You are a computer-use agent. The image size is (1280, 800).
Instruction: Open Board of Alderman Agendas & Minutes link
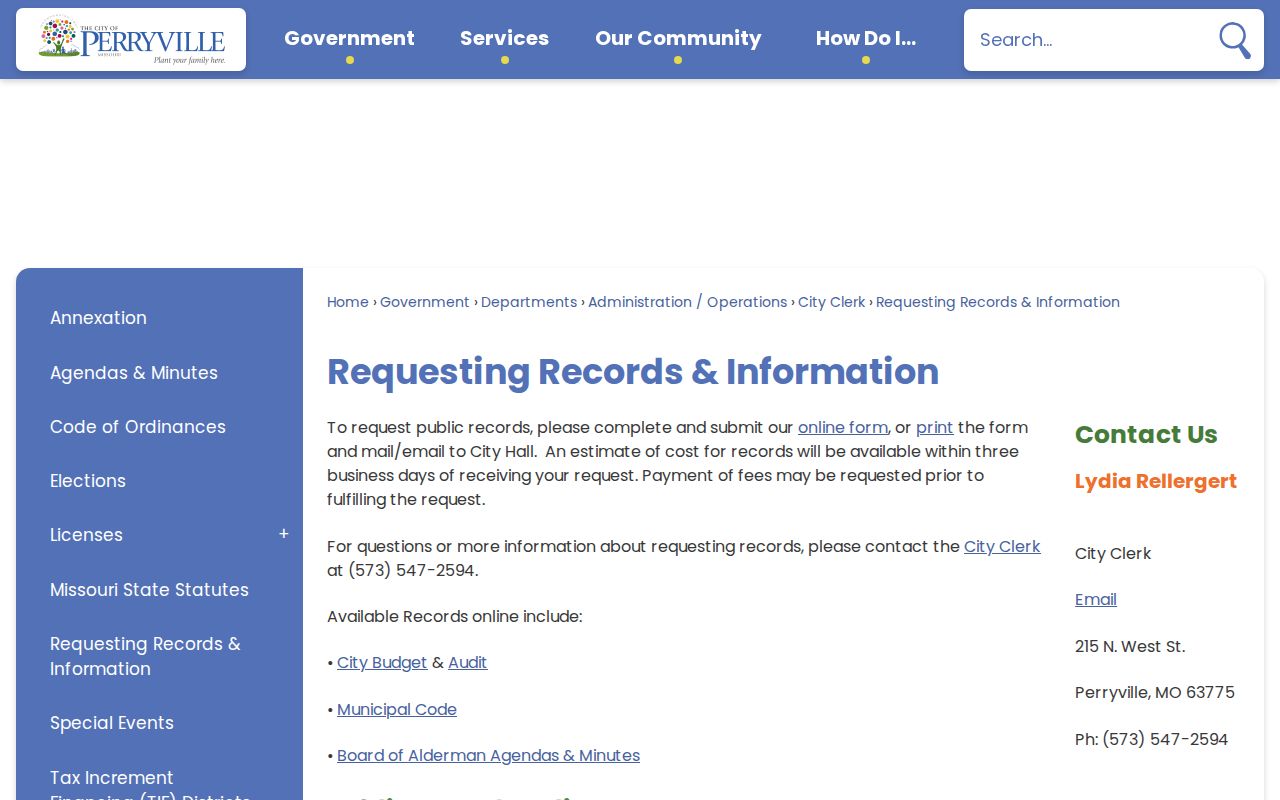(488, 755)
